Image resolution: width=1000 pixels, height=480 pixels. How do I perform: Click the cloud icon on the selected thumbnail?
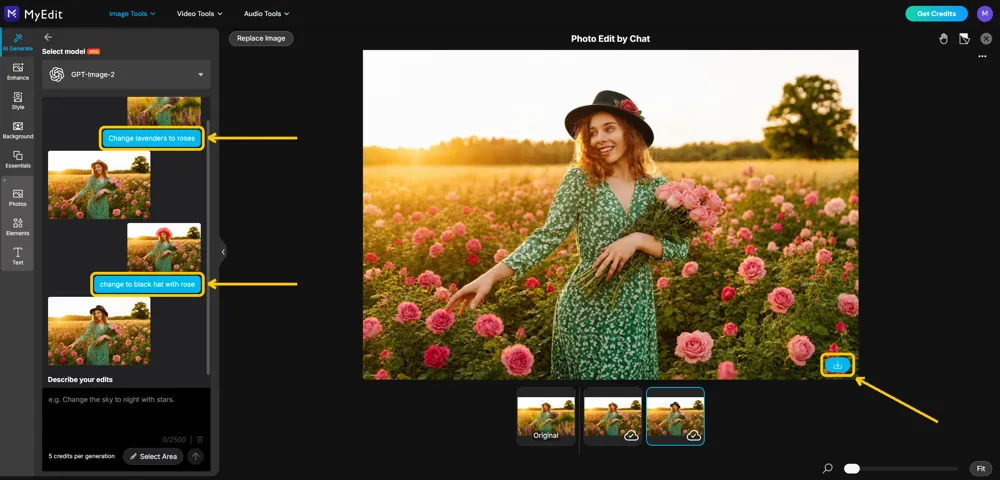694,435
